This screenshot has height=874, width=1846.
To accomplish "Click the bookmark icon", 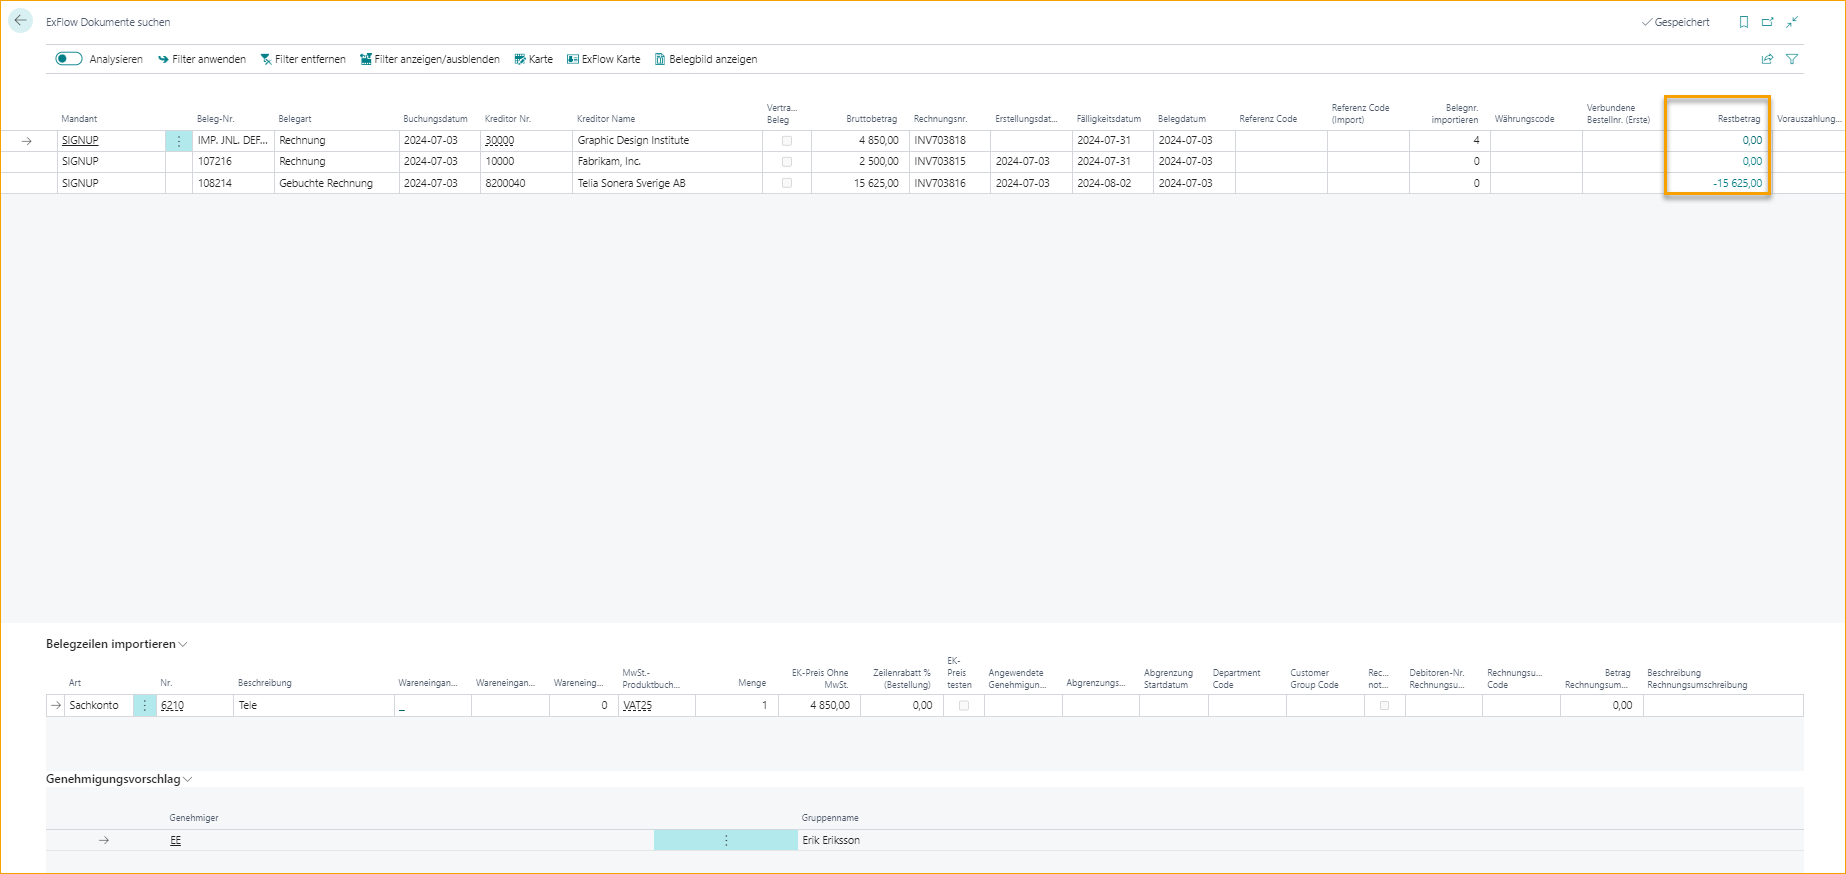I will pos(1744,22).
